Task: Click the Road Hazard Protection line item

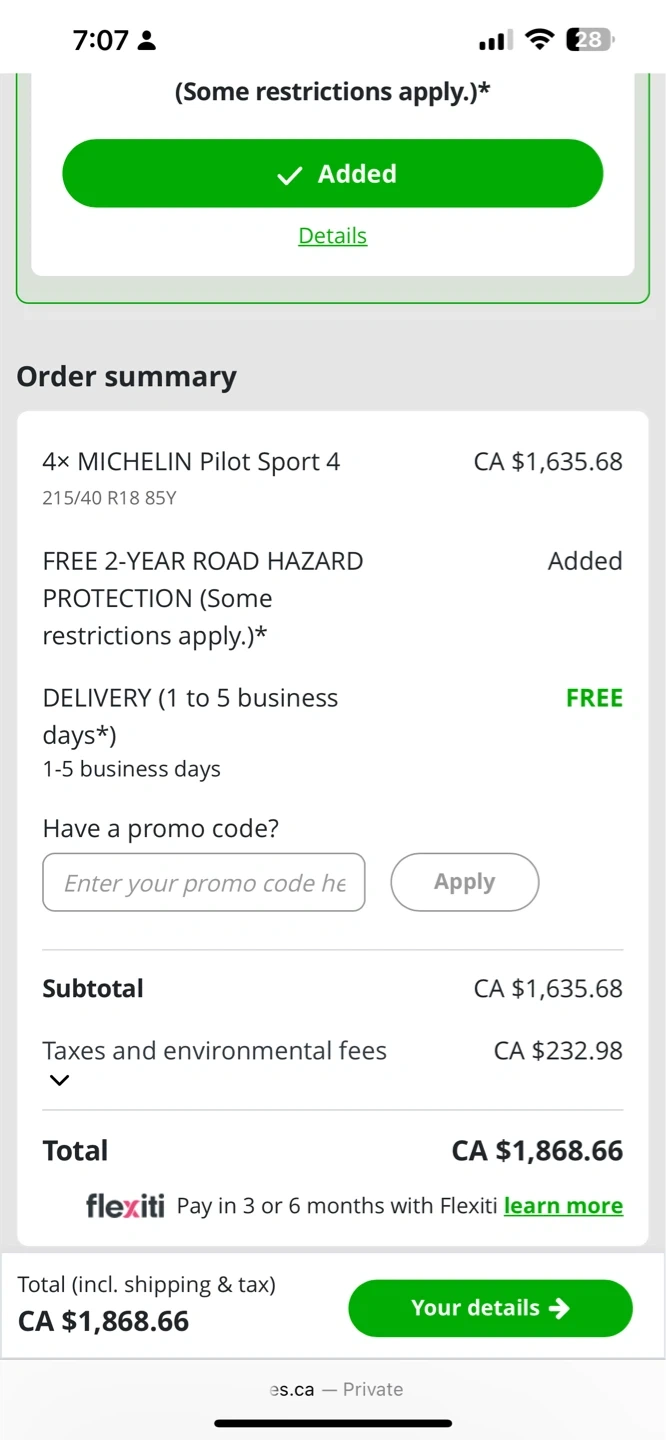Action: (x=203, y=598)
